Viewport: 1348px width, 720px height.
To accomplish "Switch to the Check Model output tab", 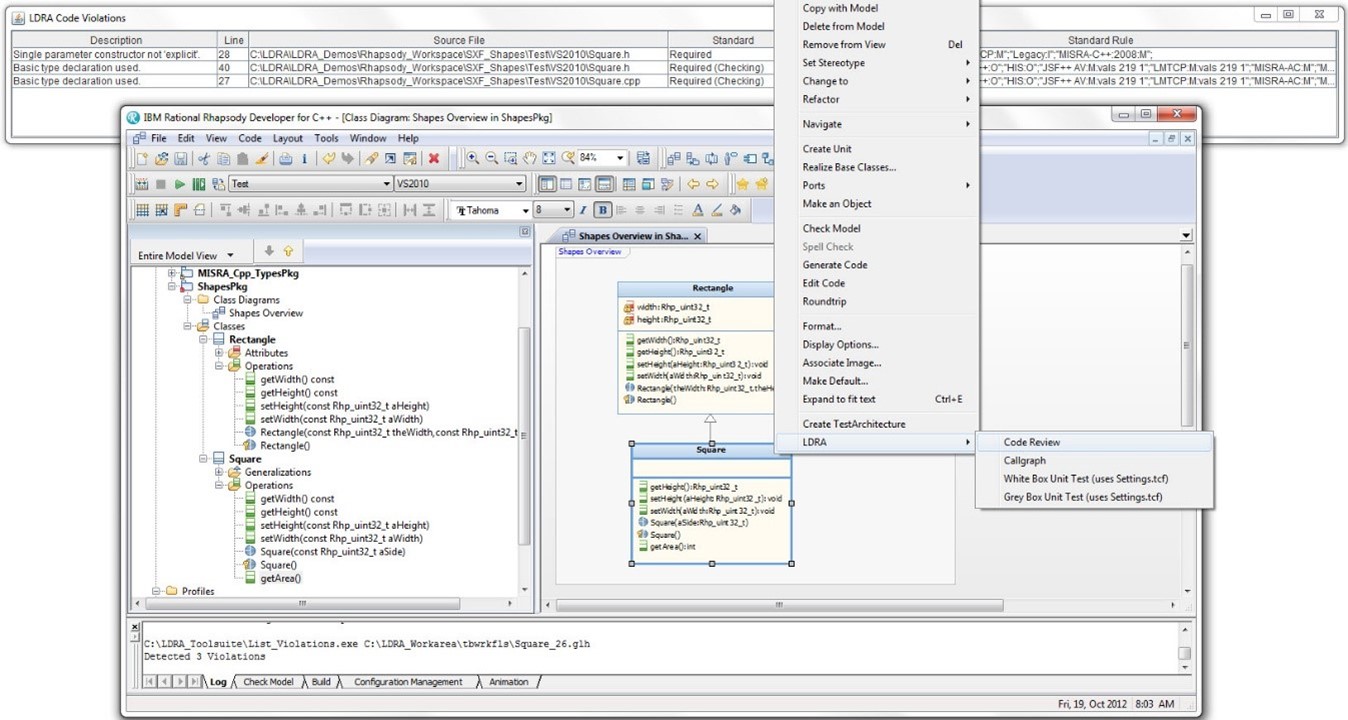I will (x=268, y=682).
